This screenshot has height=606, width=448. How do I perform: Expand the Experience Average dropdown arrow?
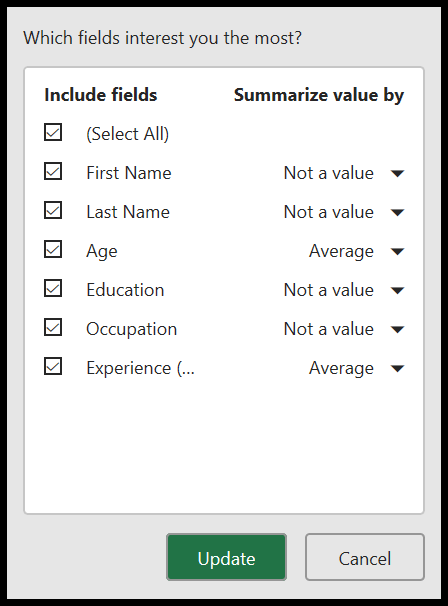[x=397, y=369]
